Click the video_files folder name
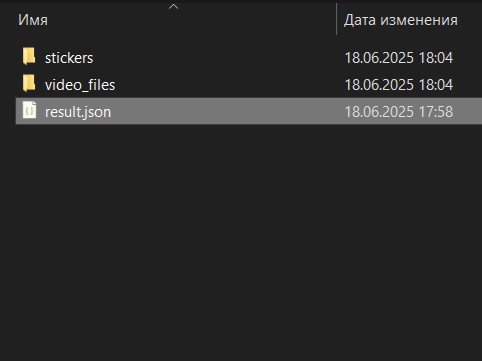Viewport: 482px width, 361px height. pyautogui.click(x=80, y=85)
